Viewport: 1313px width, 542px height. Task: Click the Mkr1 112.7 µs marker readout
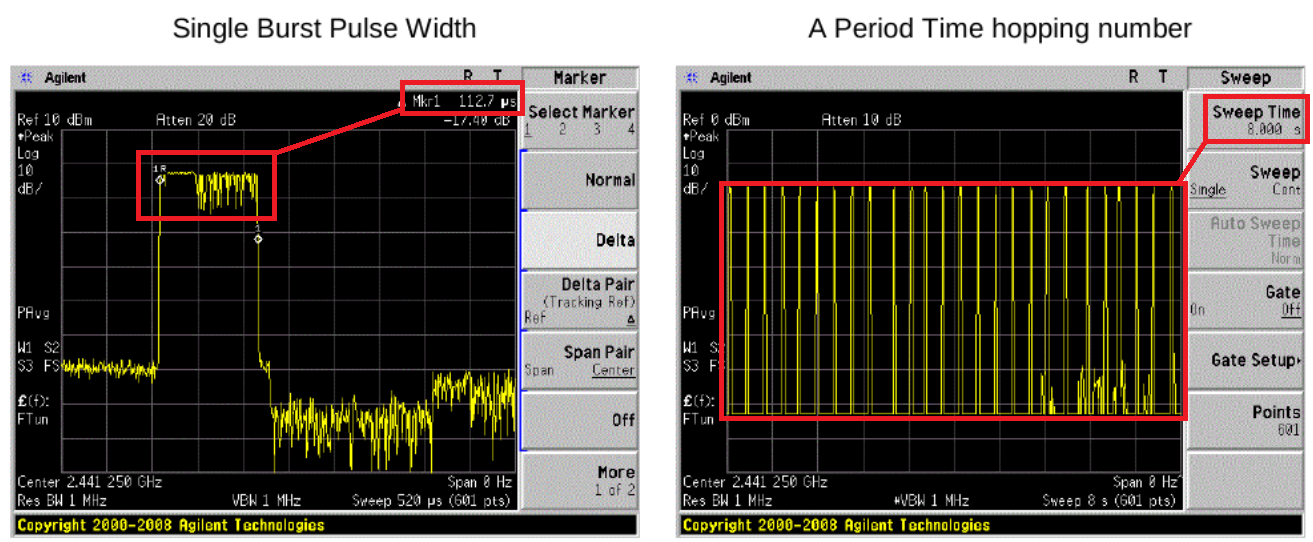[461, 100]
